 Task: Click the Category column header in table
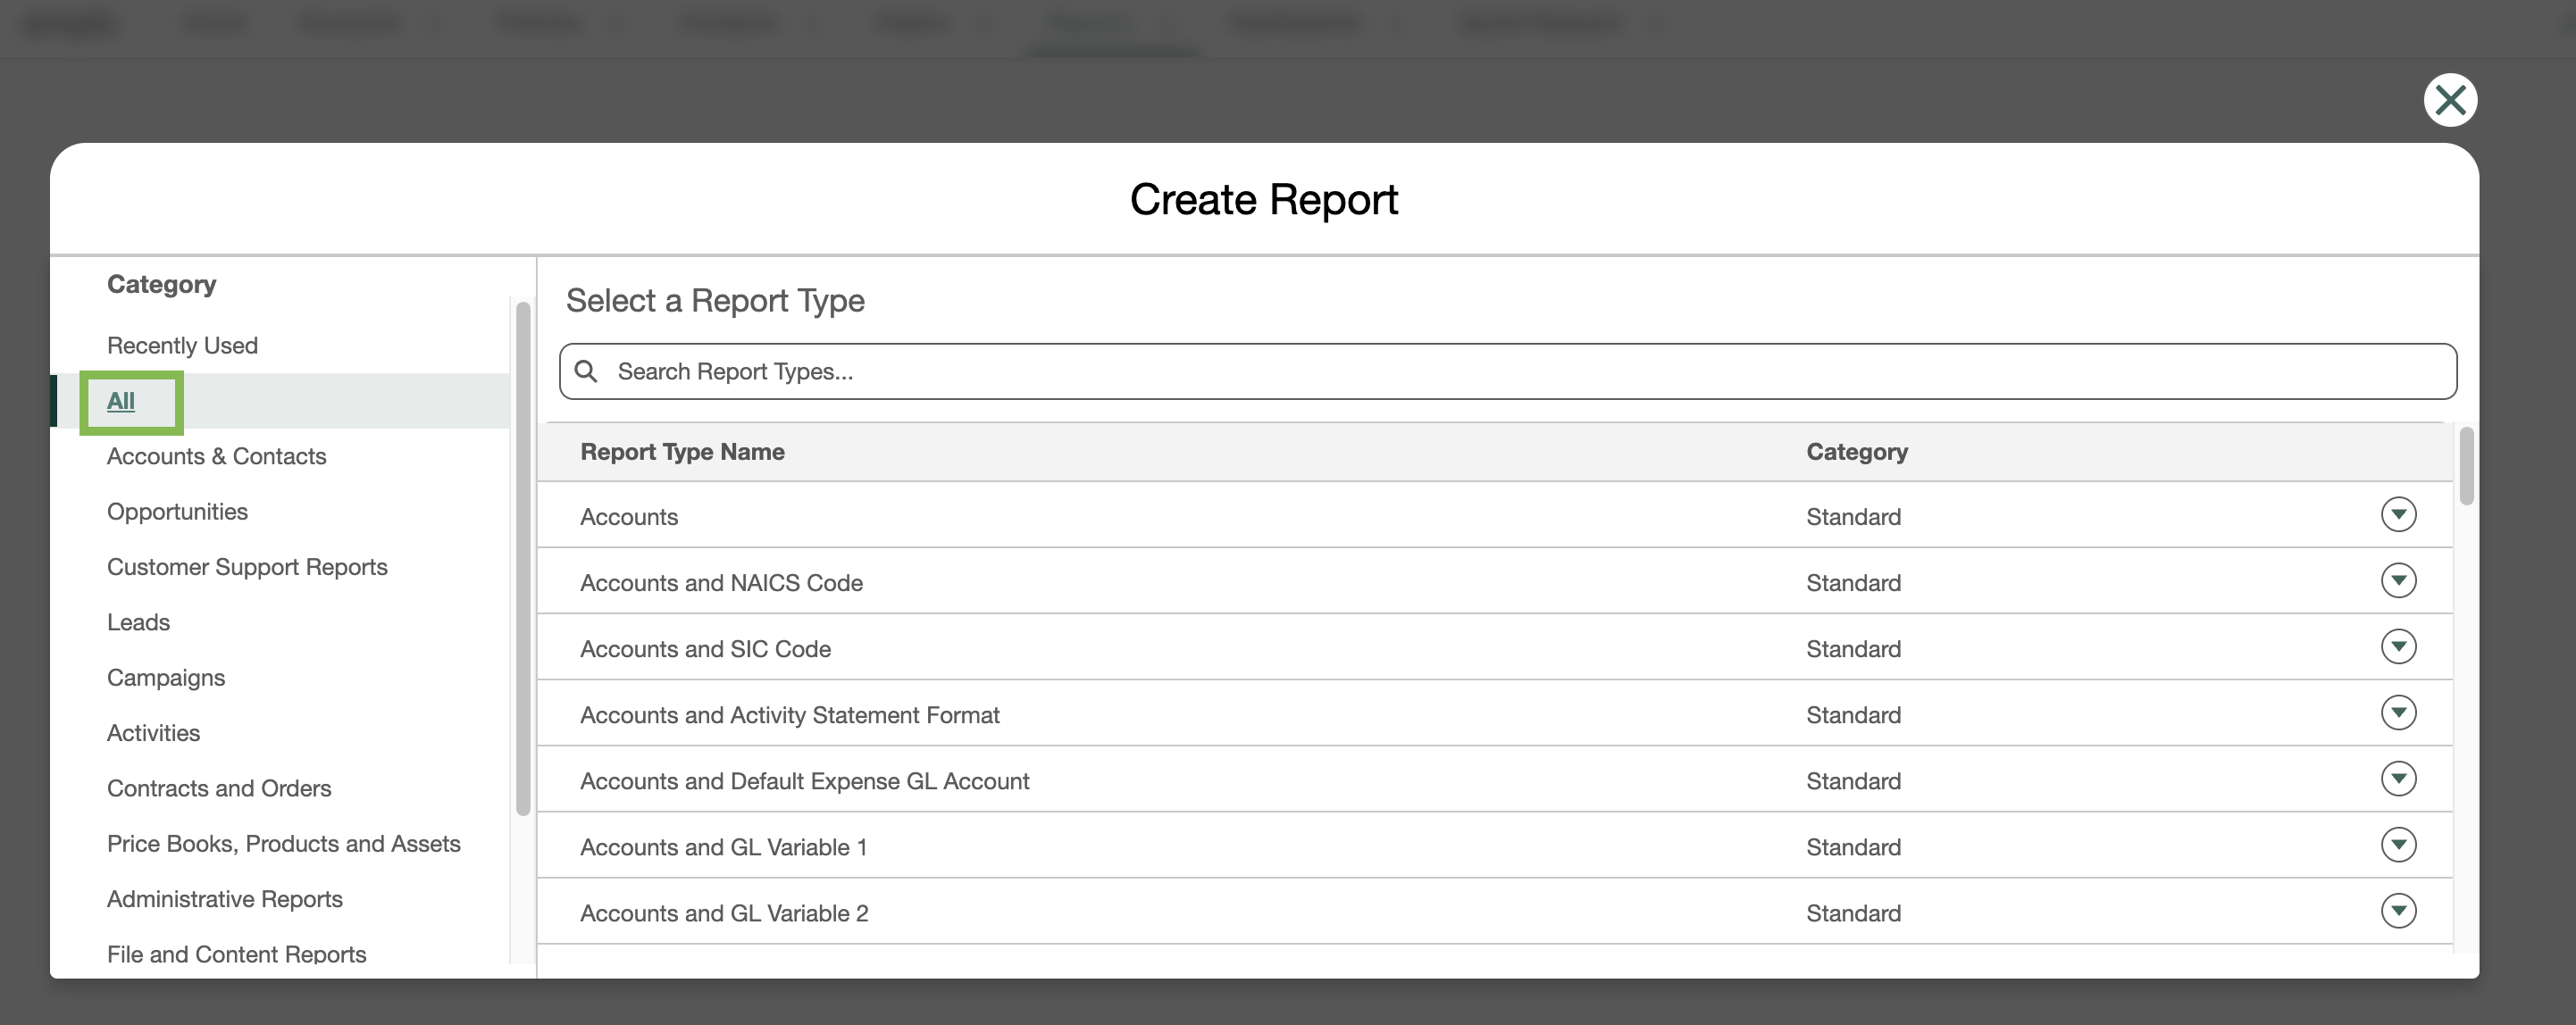[1857, 452]
